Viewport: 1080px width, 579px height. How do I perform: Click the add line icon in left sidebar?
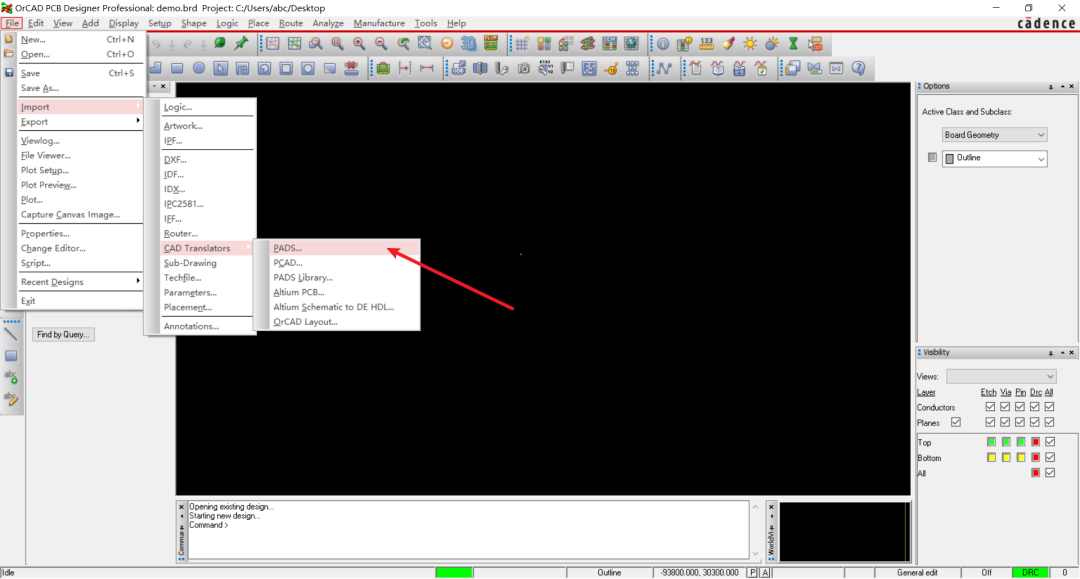click(11, 335)
